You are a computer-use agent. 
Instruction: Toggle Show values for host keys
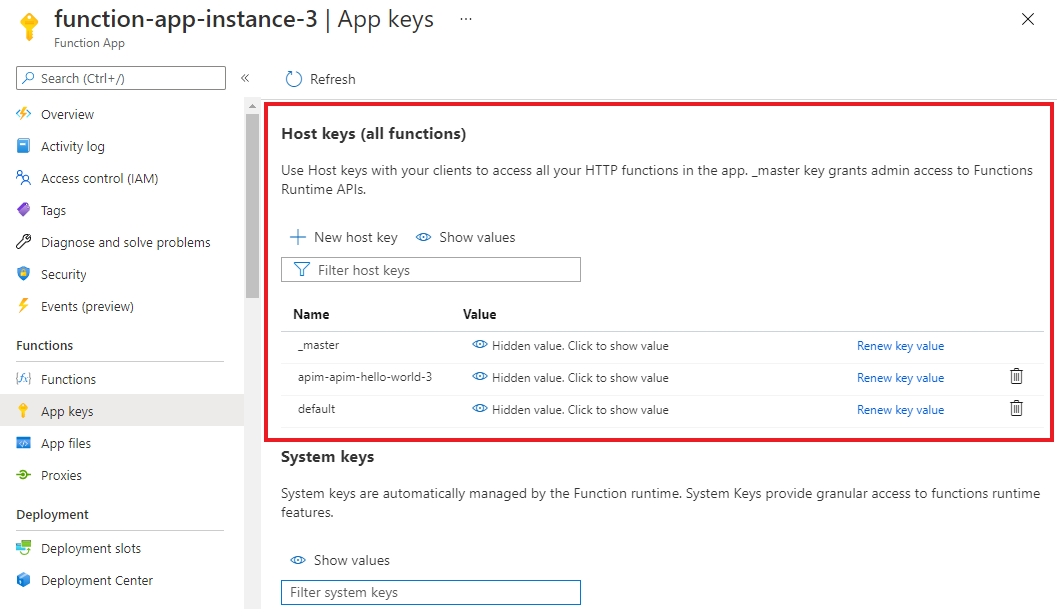pyautogui.click(x=466, y=237)
